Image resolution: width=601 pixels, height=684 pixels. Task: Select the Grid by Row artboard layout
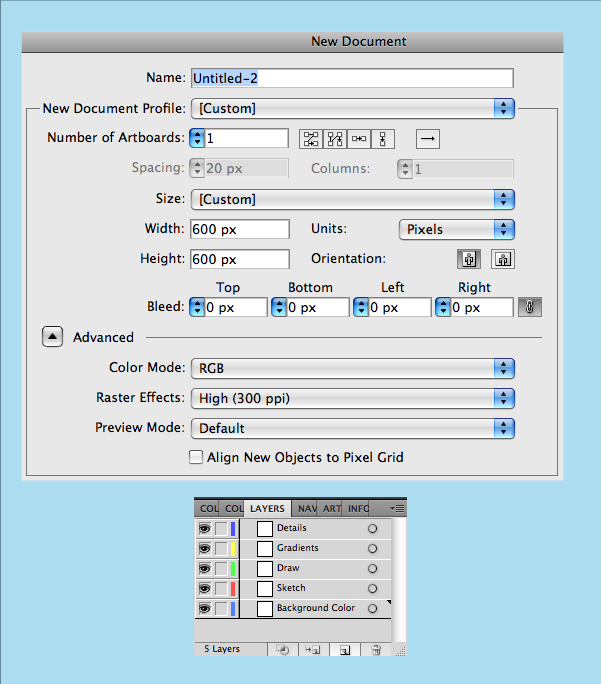point(311,138)
